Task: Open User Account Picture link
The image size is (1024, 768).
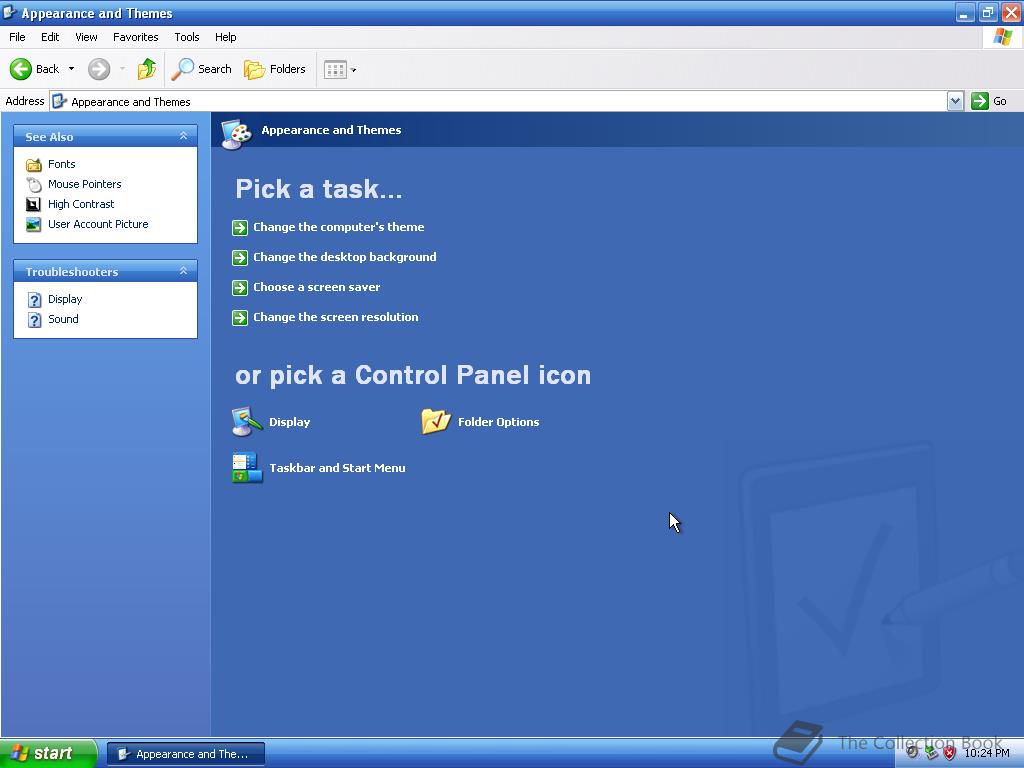Action: [x=98, y=224]
